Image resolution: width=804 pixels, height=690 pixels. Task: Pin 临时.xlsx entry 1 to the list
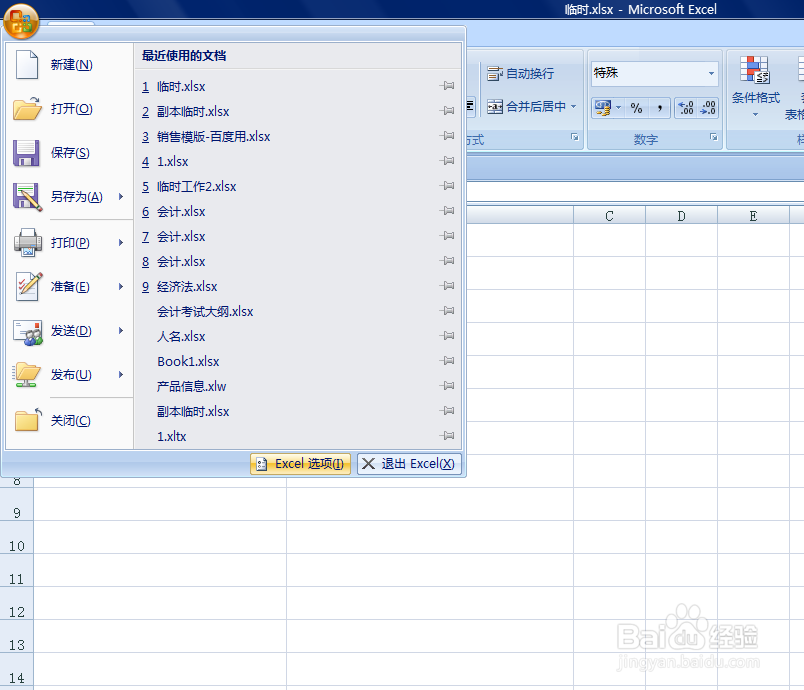(x=447, y=86)
